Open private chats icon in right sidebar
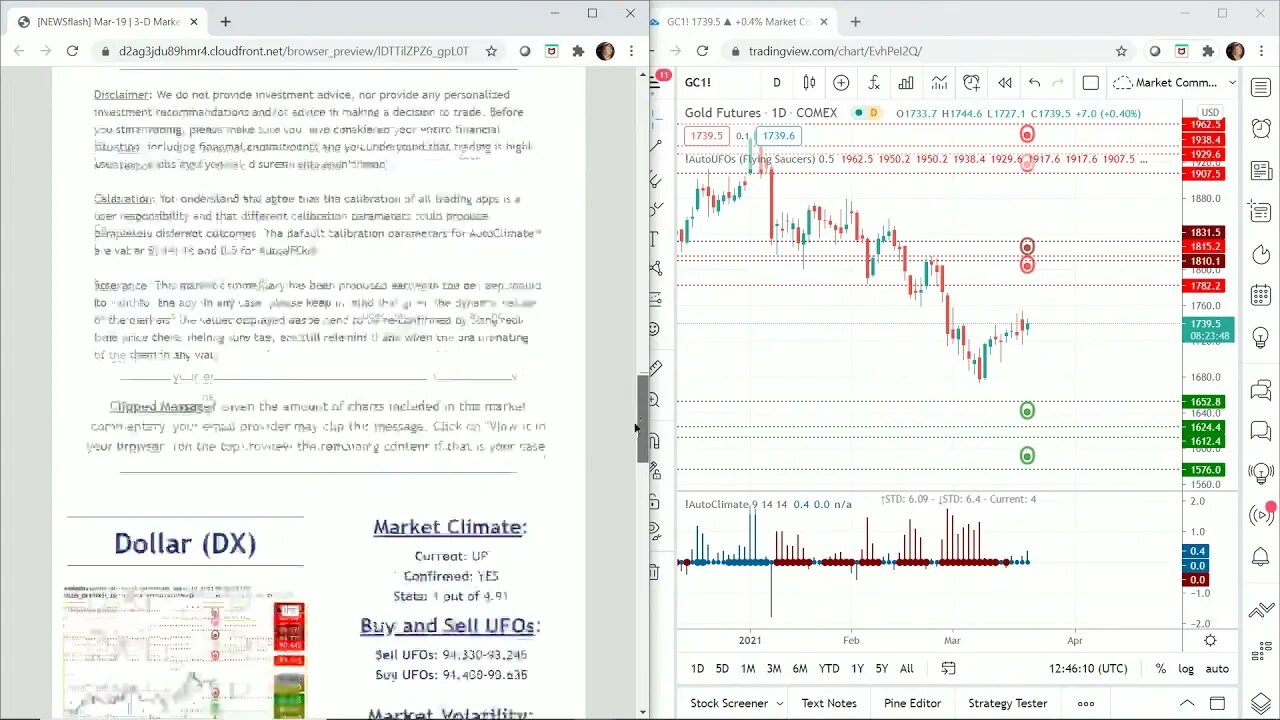Image resolution: width=1280 pixels, height=720 pixels. (1260, 431)
